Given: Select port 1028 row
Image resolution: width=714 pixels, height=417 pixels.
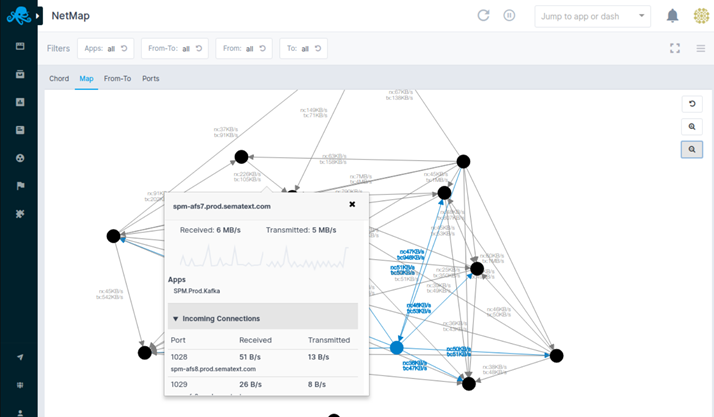Looking at the screenshot, I should (x=263, y=357).
